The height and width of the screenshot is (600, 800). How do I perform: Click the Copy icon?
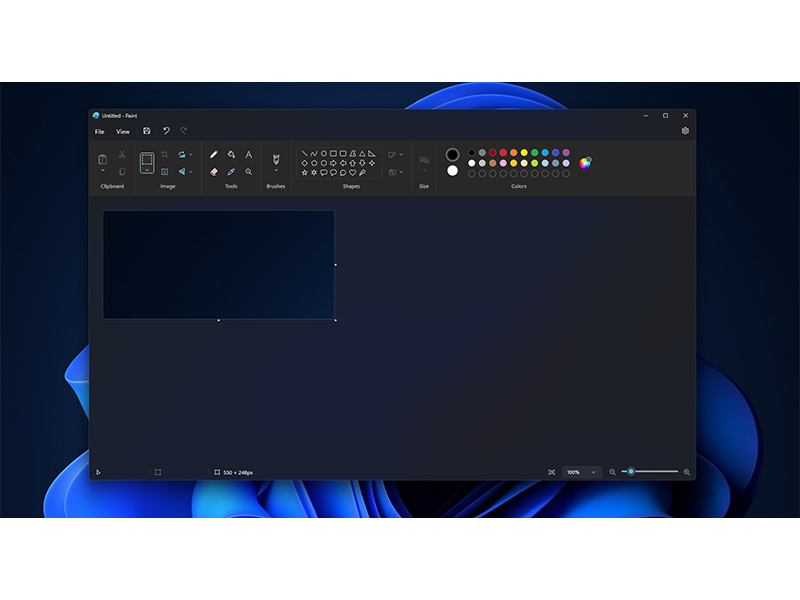(122, 172)
